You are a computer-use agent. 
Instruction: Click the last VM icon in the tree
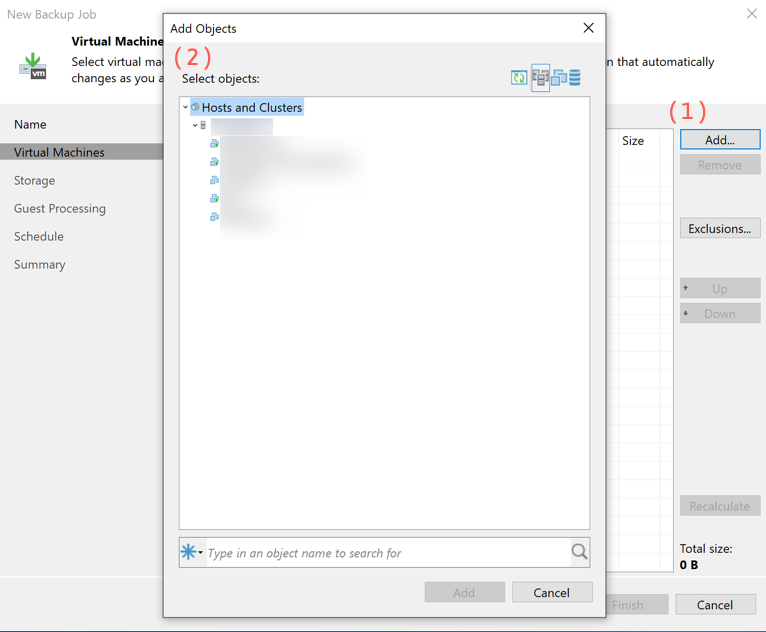[214, 217]
